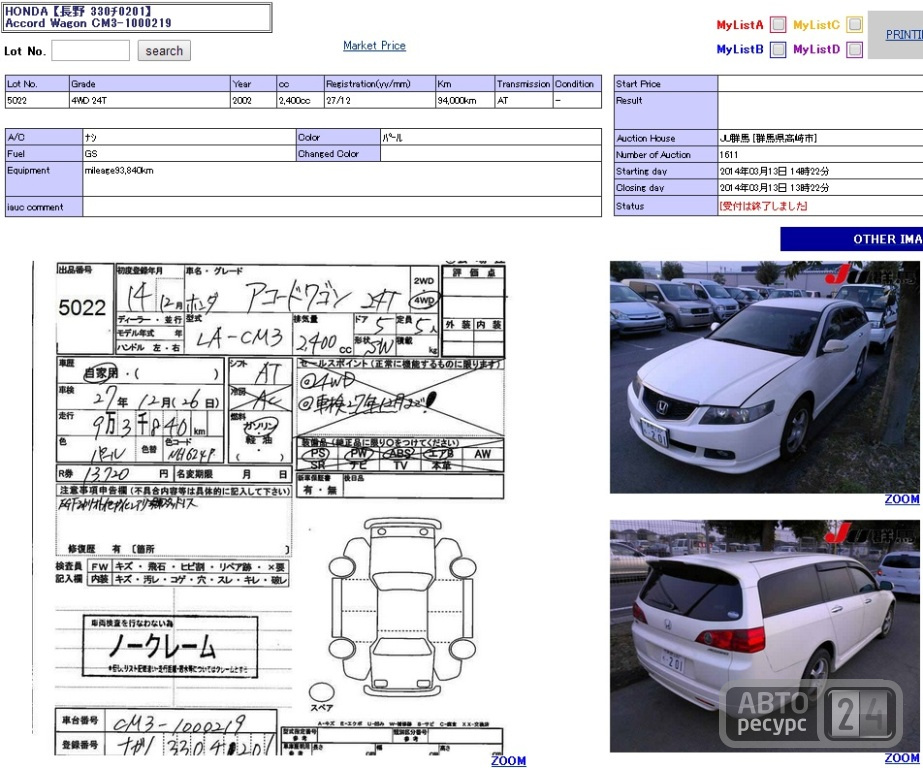The image size is (923, 768).
Task: Click the search button
Action: click(x=164, y=51)
